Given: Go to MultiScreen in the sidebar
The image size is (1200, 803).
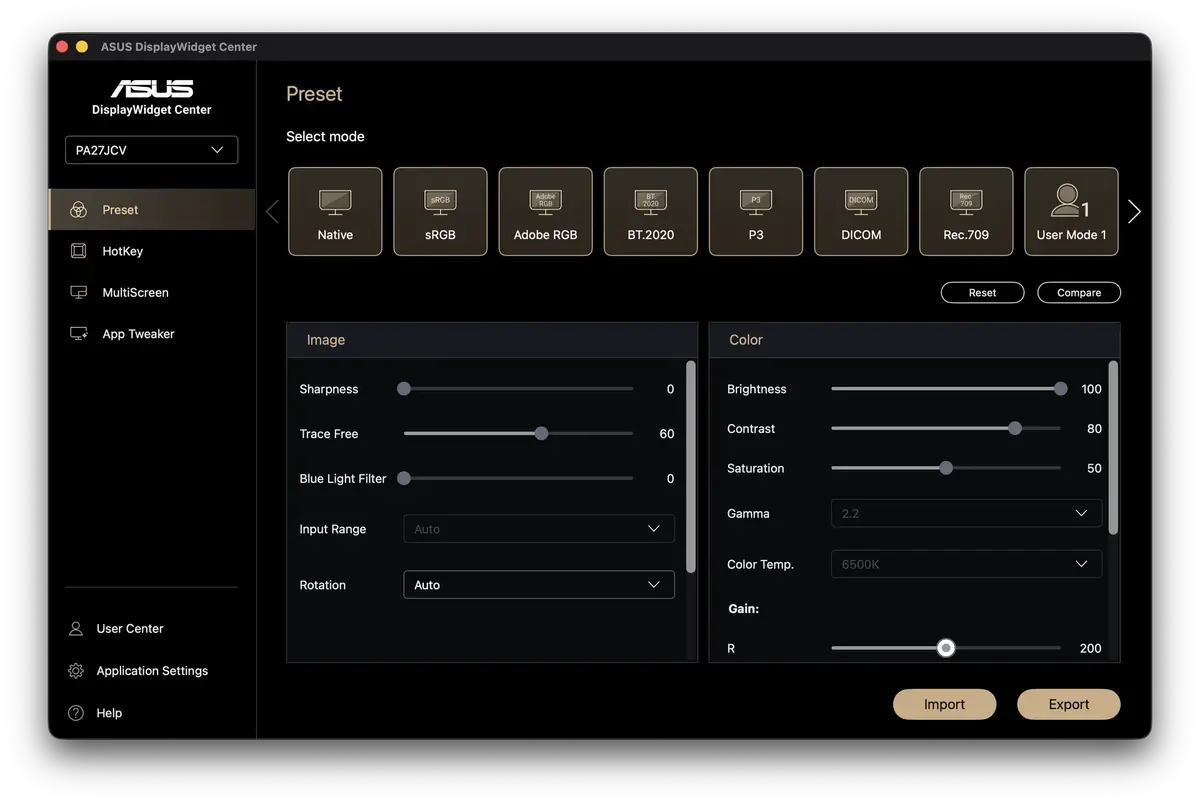Looking at the screenshot, I should [x=152, y=293].
